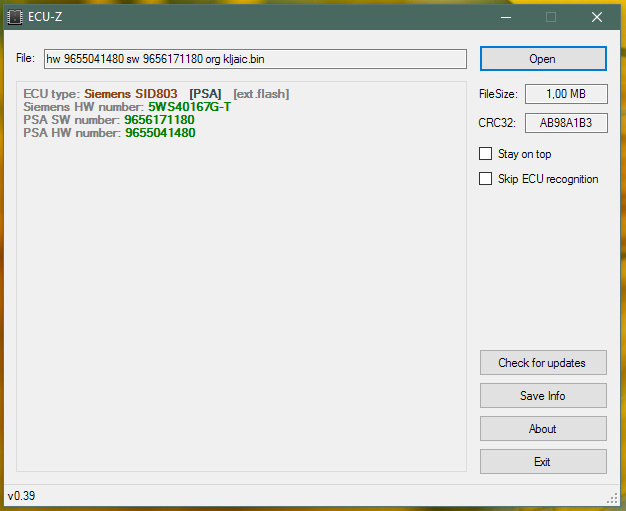Click the [PSA] manufacturer tag
The width and height of the screenshot is (626, 511).
click(x=205, y=94)
